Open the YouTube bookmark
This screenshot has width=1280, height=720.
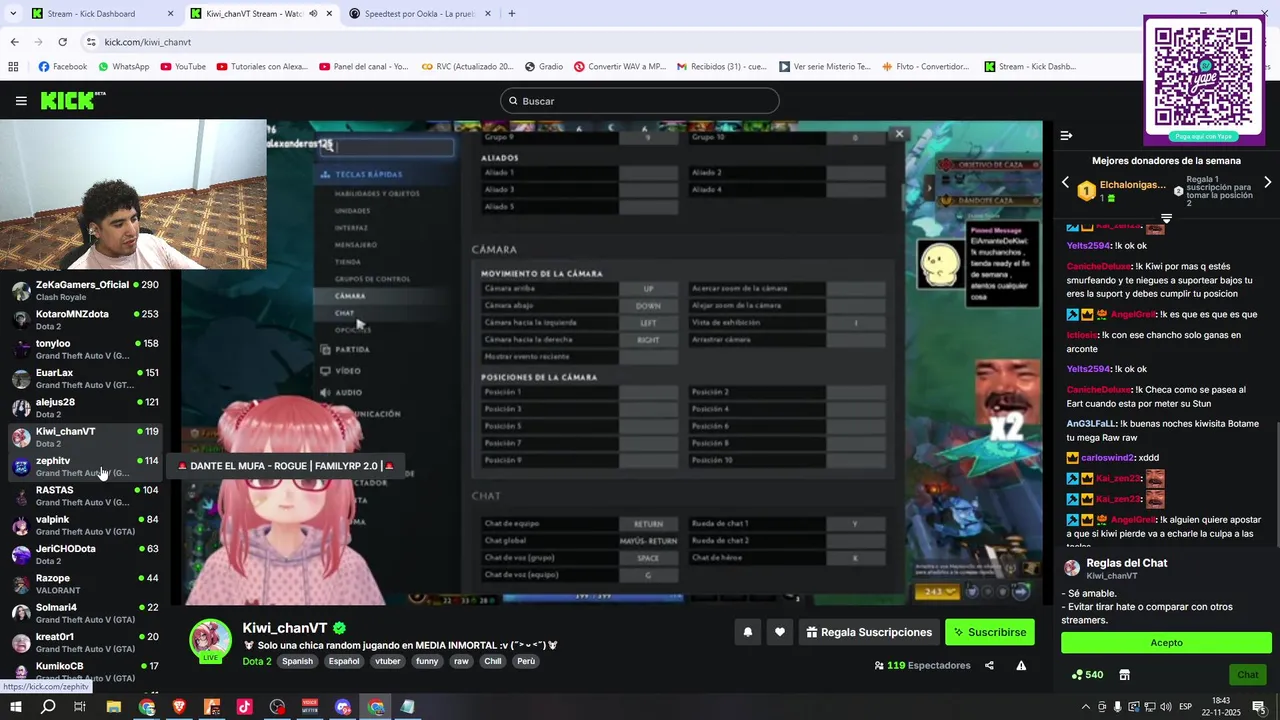[183, 67]
